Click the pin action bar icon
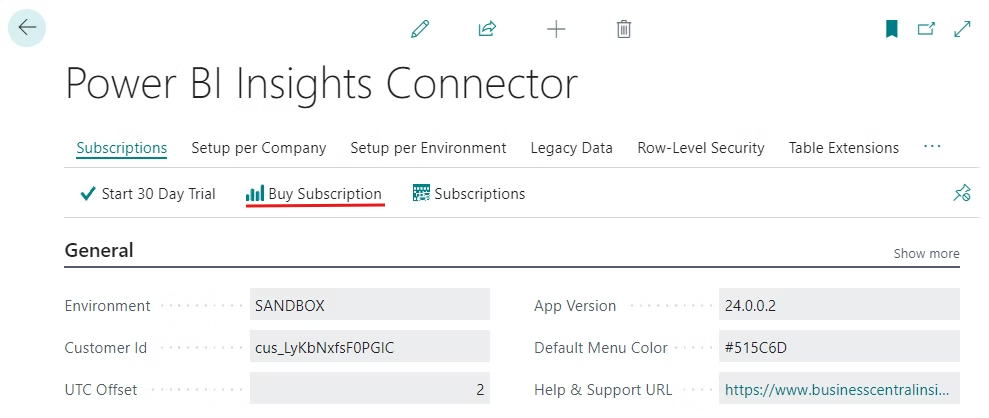989x418 pixels. [x=962, y=193]
